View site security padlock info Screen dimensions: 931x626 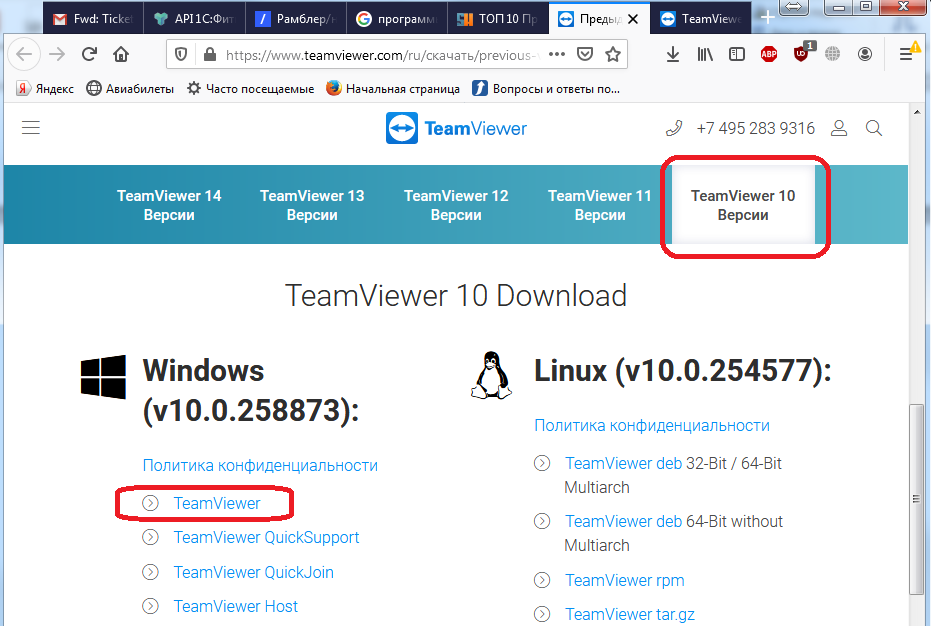(x=210, y=55)
